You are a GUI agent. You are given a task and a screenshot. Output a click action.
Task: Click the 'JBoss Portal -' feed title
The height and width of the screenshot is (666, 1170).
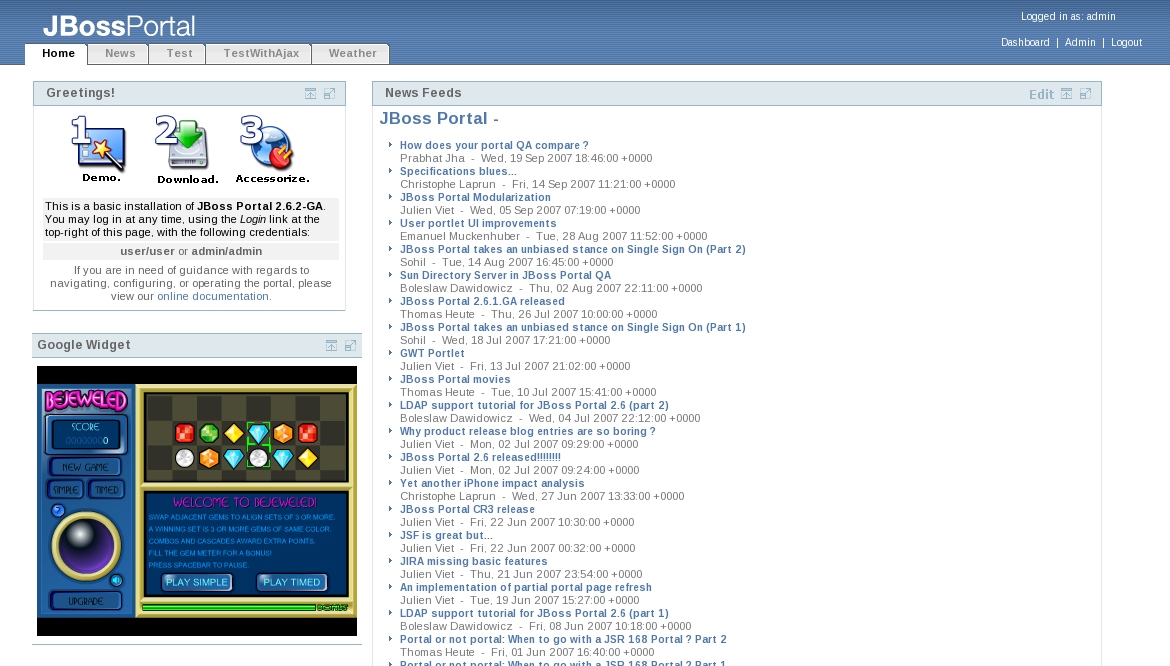[439, 119]
